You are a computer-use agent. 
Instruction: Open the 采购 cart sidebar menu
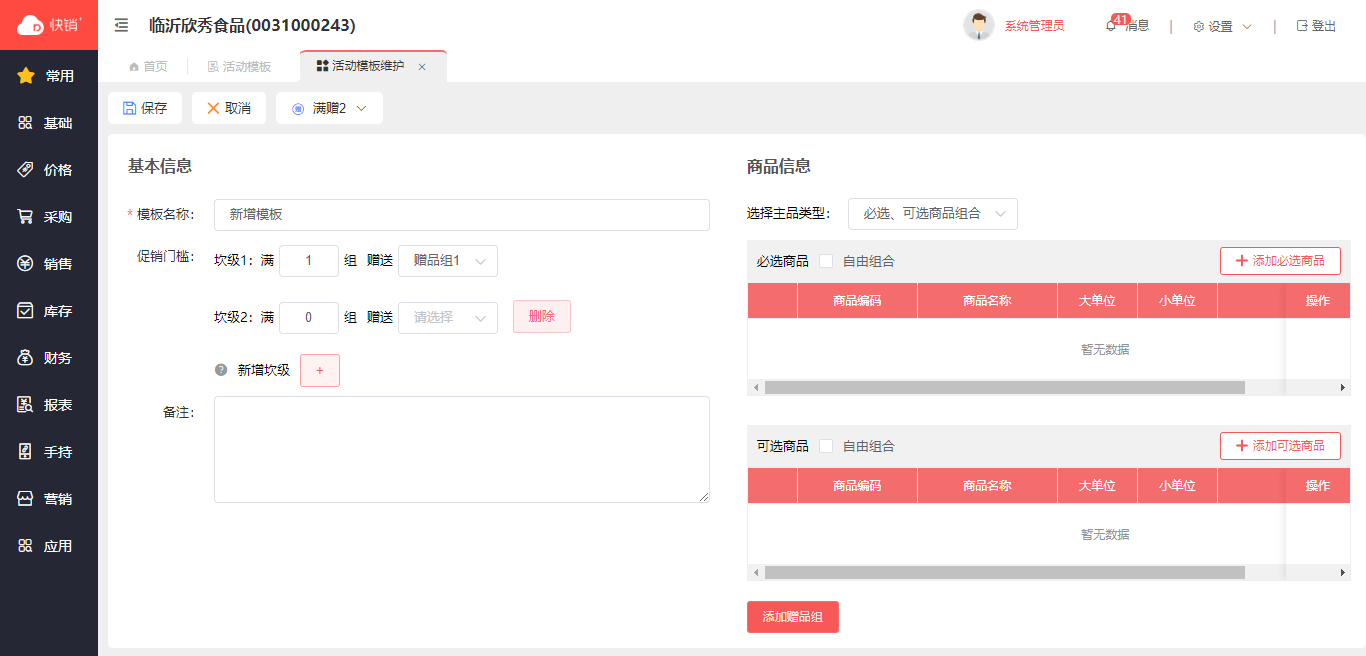49,217
